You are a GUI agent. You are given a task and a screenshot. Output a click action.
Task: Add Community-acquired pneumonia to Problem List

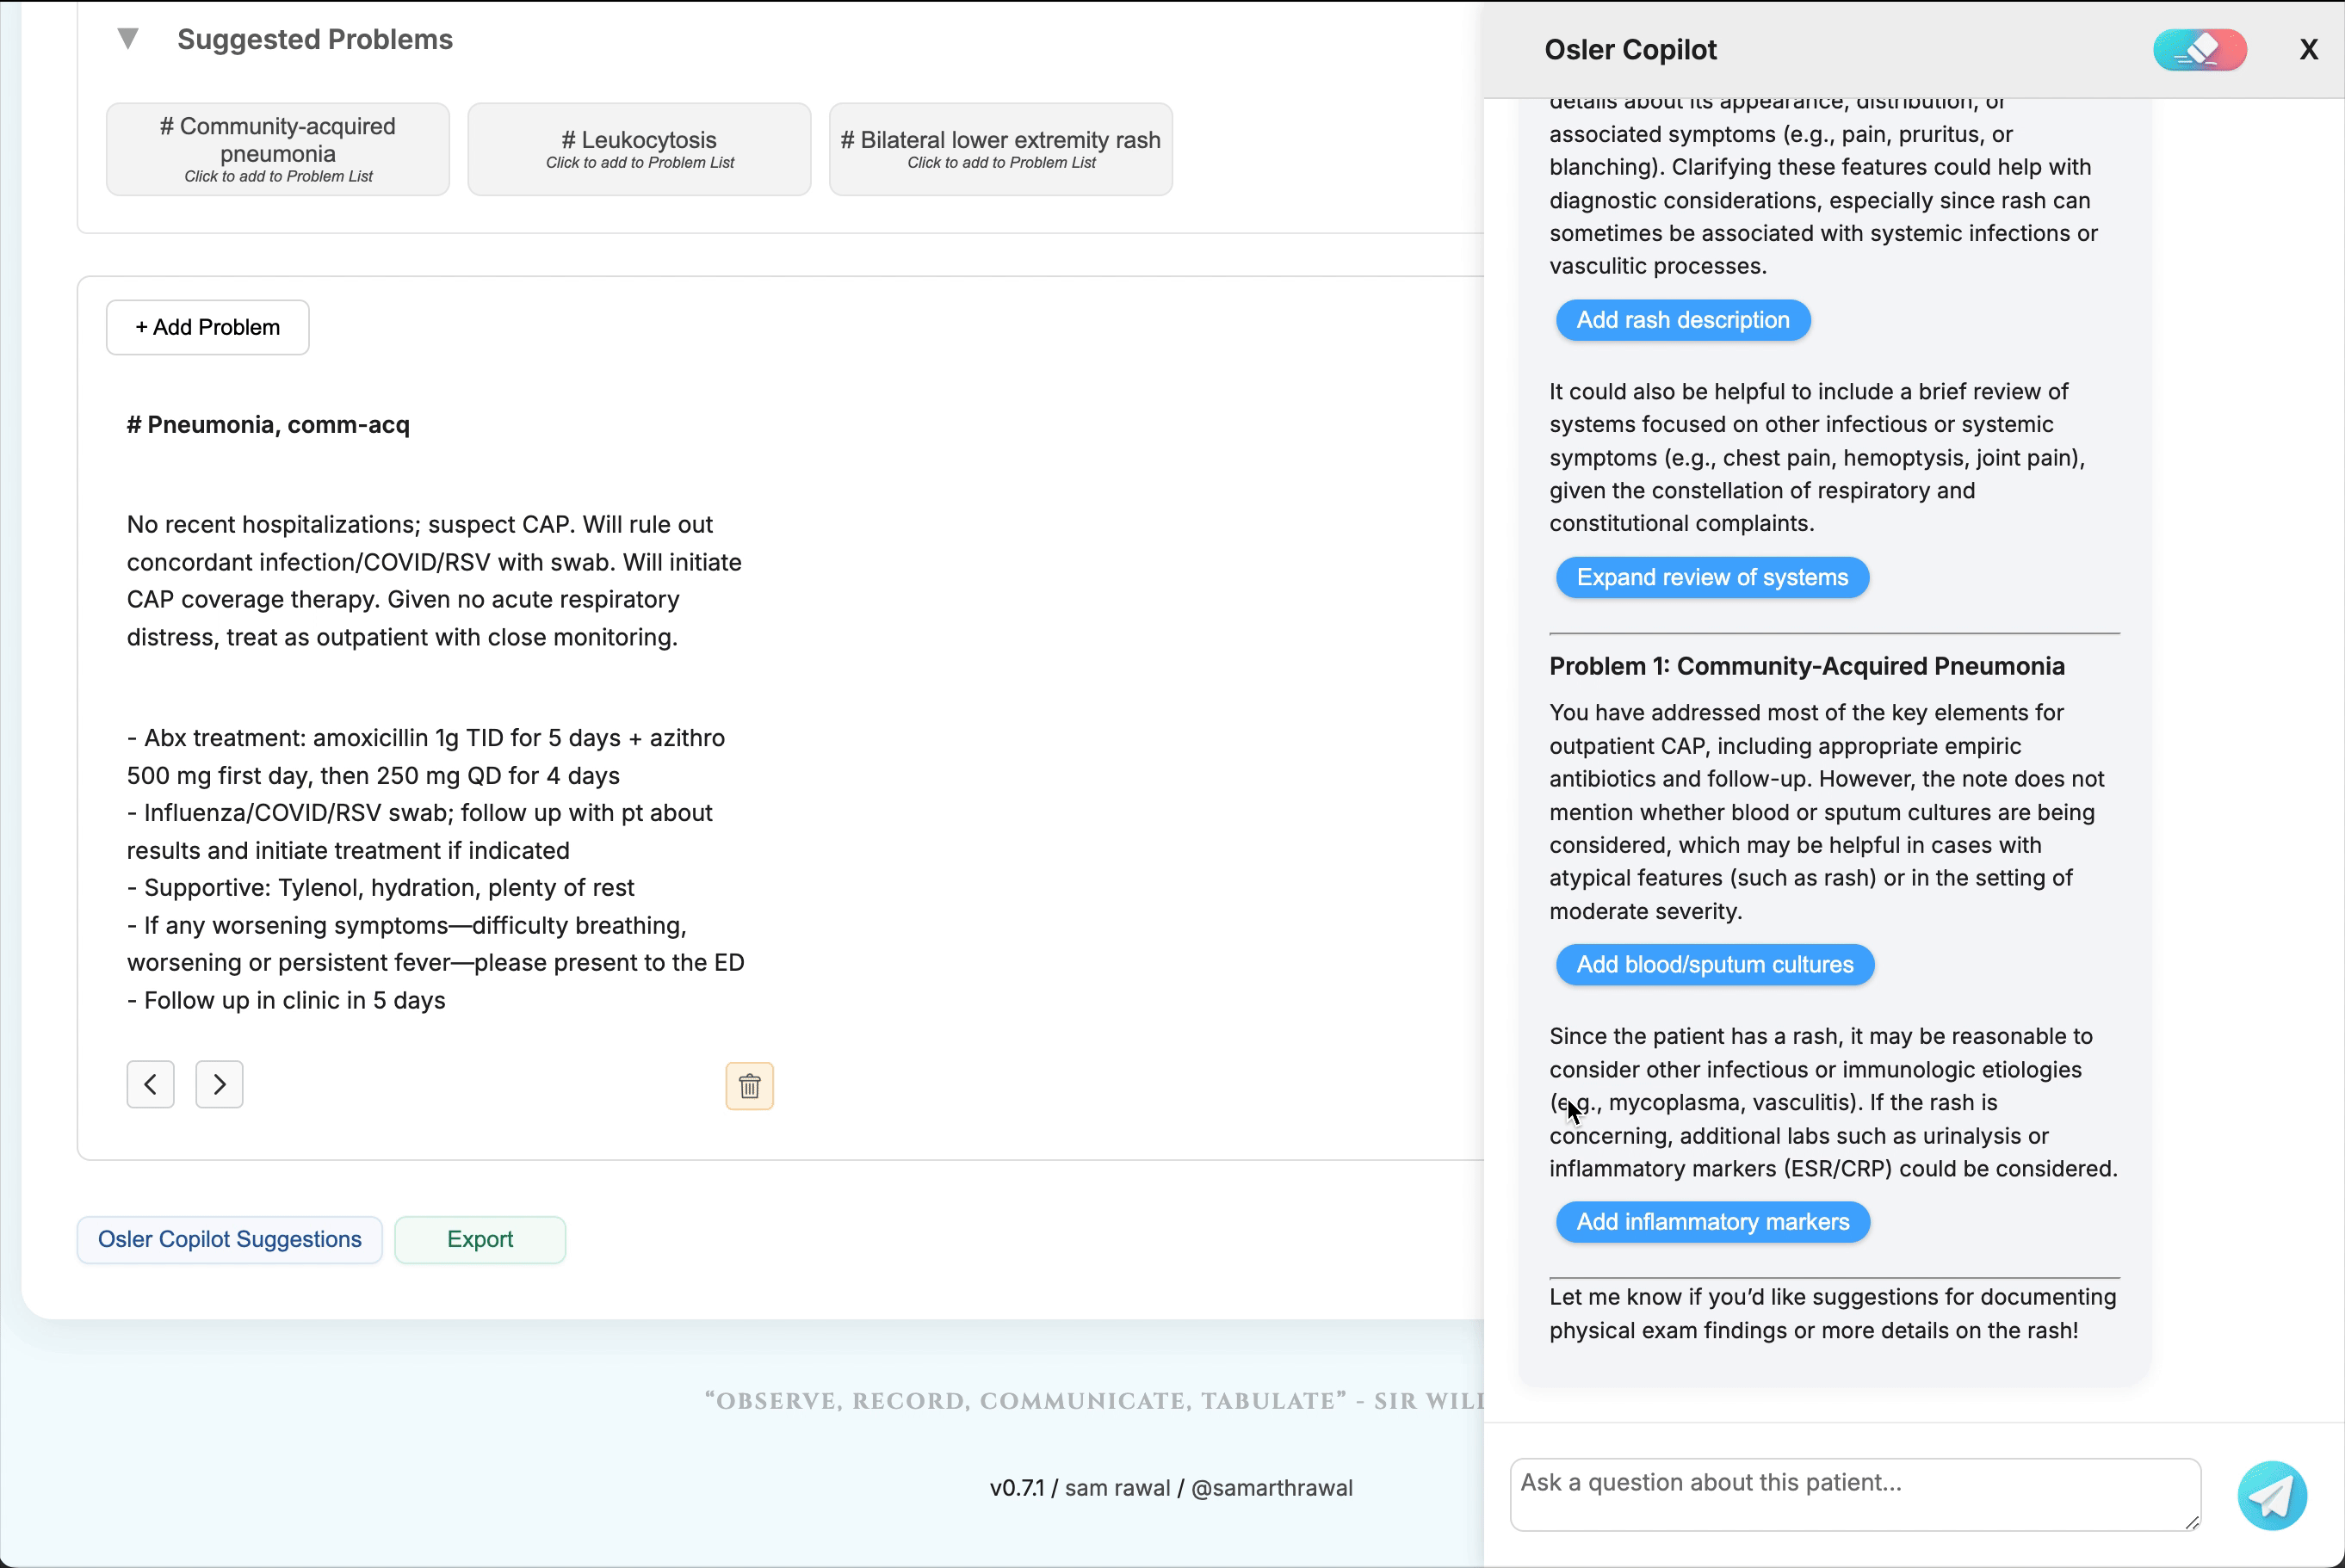click(x=278, y=149)
